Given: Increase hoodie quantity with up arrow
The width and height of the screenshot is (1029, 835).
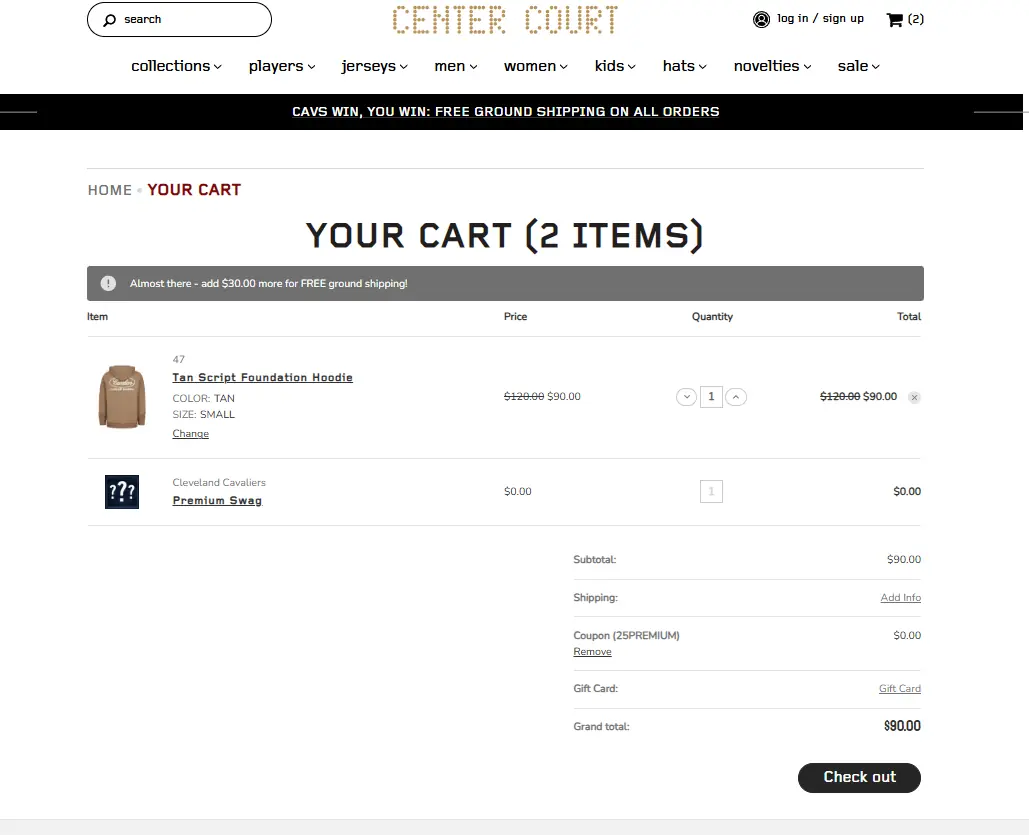Looking at the screenshot, I should coord(736,397).
